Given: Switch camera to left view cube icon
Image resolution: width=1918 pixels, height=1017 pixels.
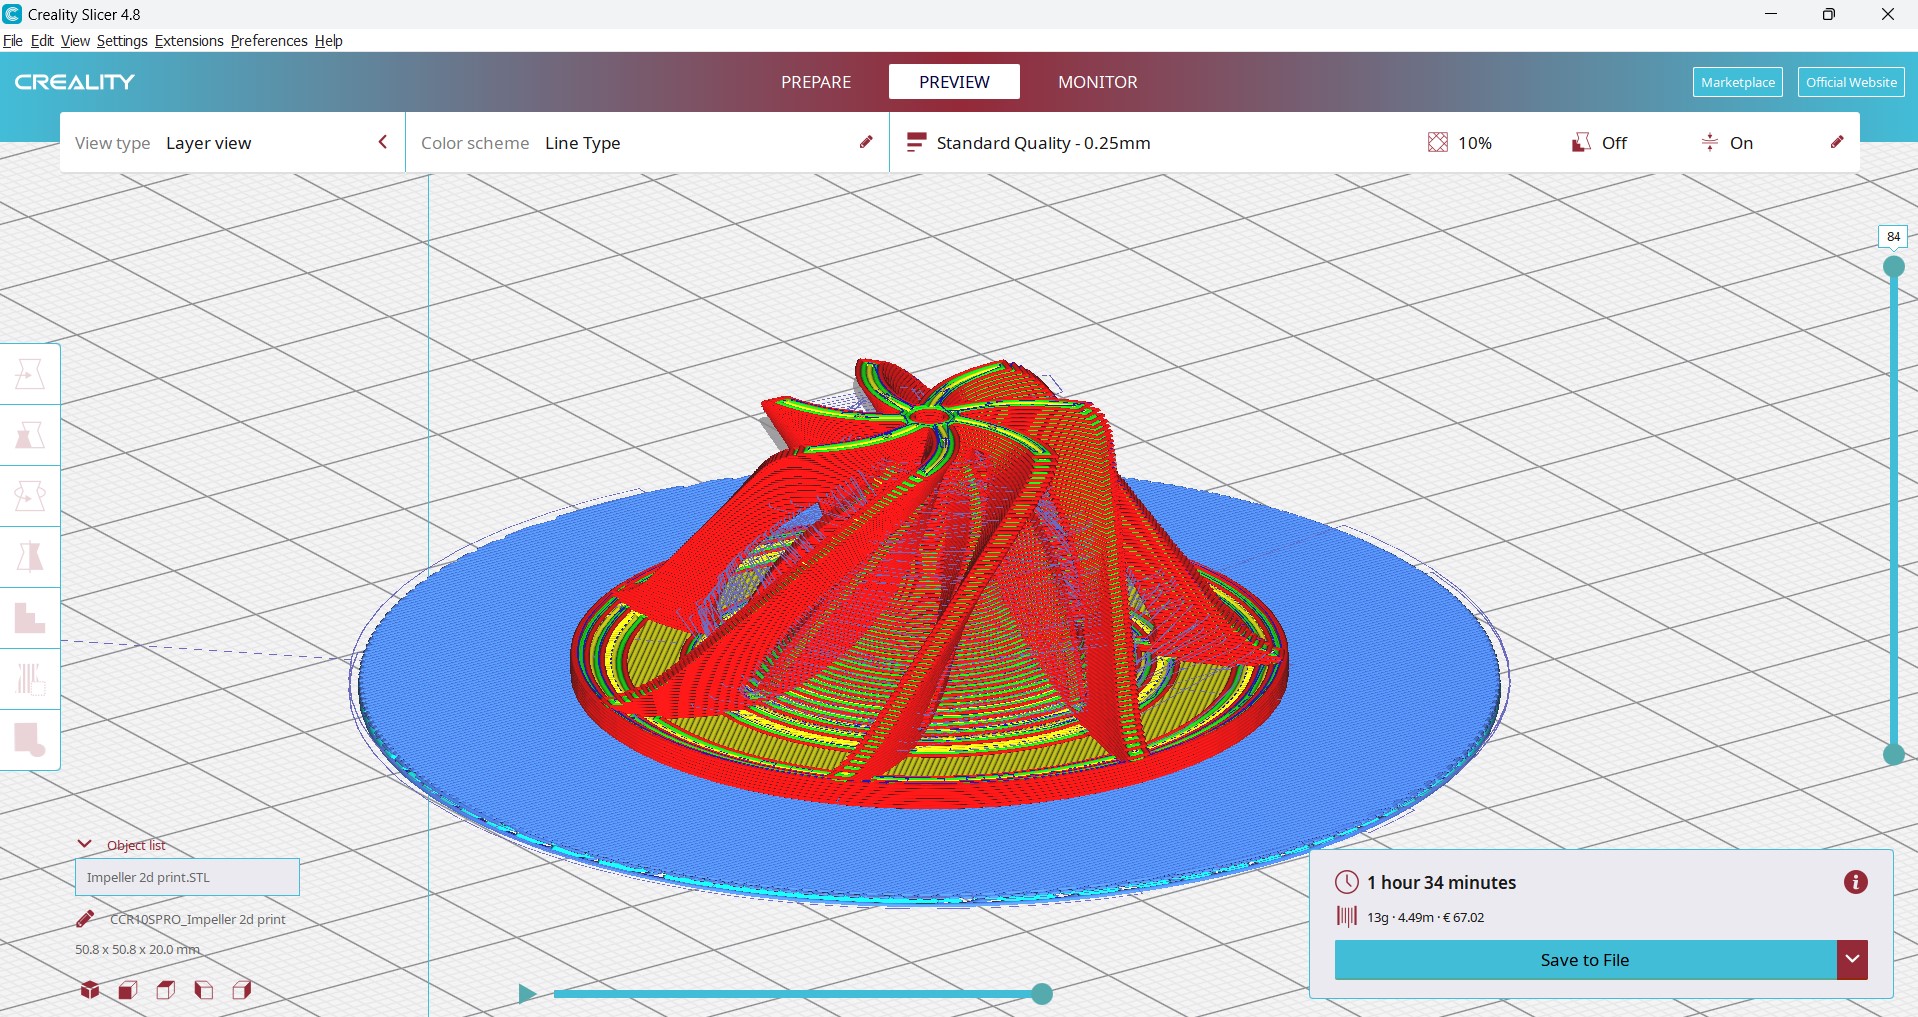Looking at the screenshot, I should coord(204,990).
